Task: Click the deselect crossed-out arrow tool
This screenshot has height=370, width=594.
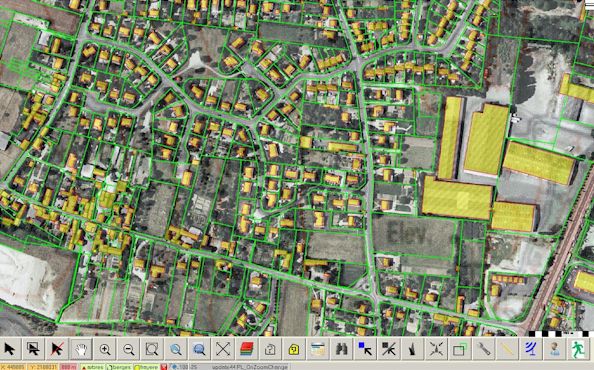Action: point(57,348)
